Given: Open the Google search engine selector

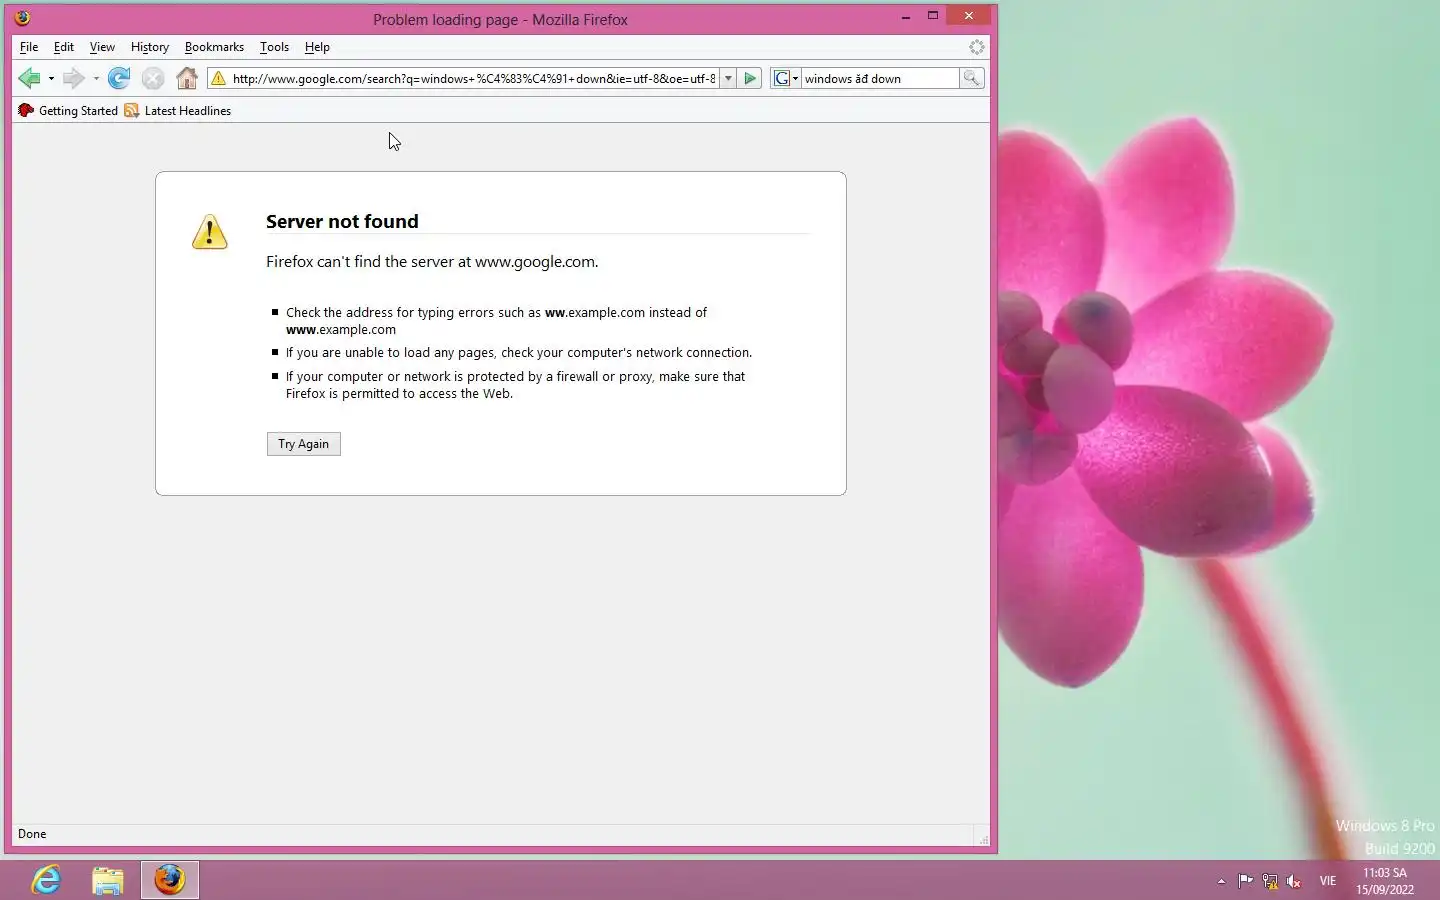Looking at the screenshot, I should [x=786, y=78].
